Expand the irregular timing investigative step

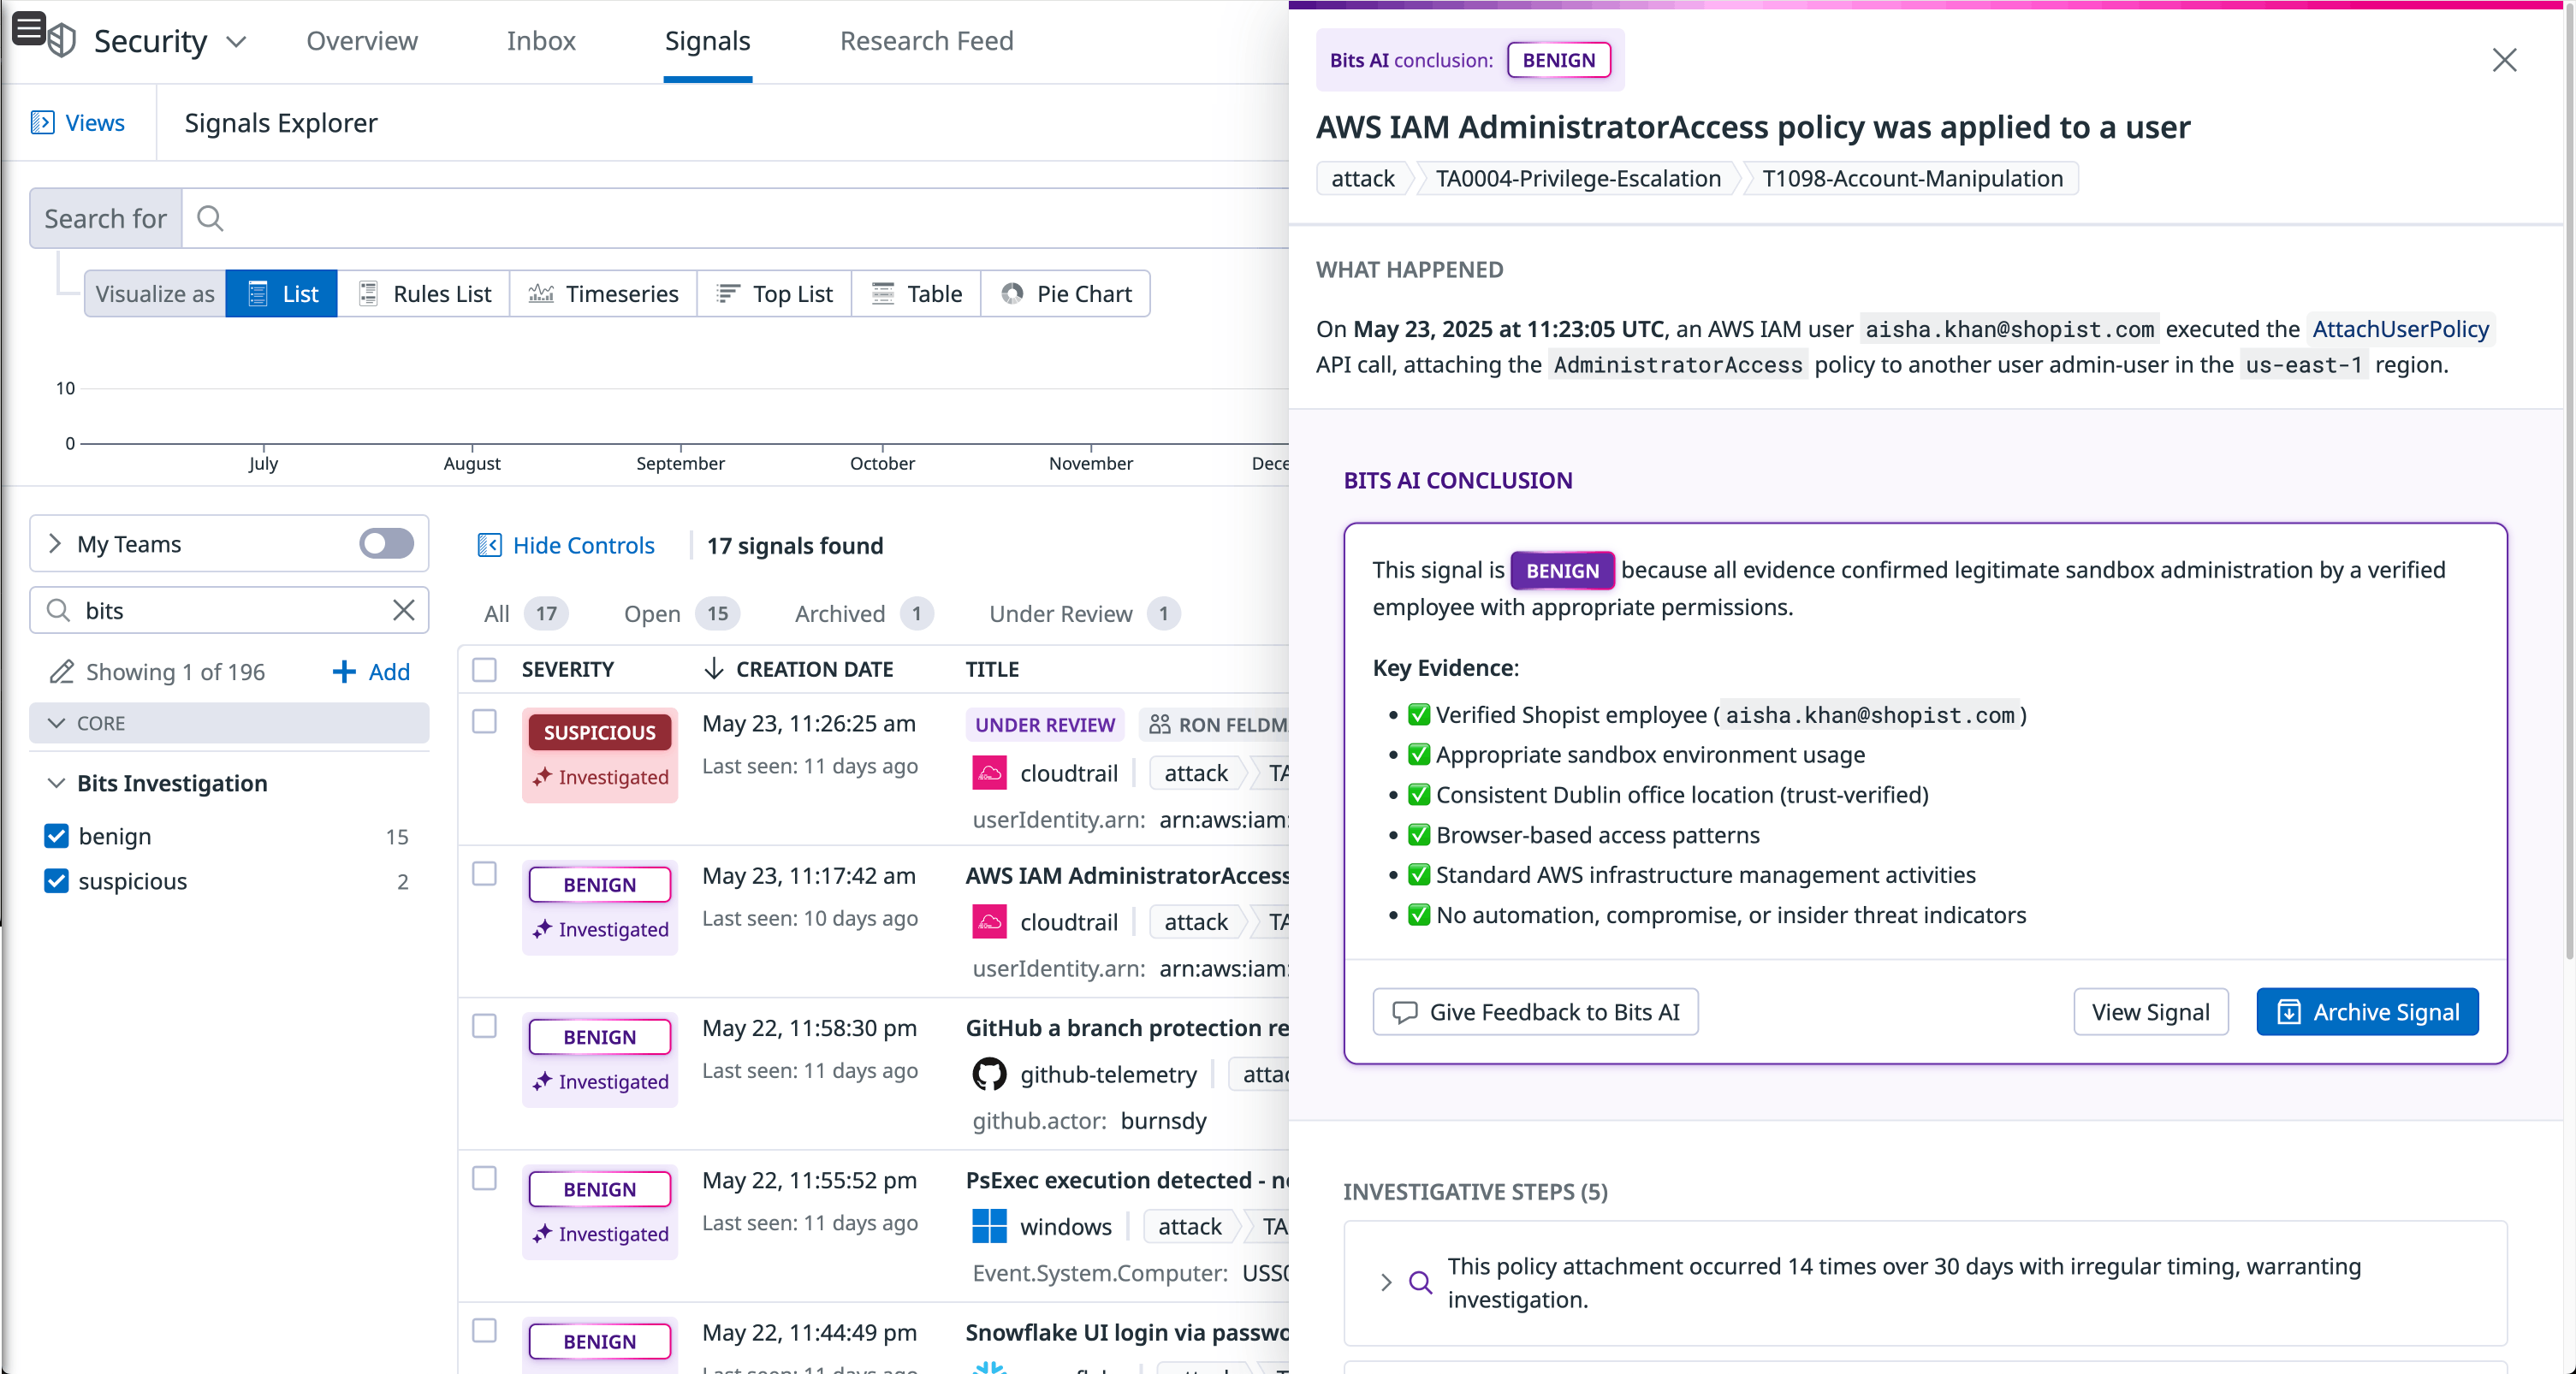click(x=1387, y=1283)
